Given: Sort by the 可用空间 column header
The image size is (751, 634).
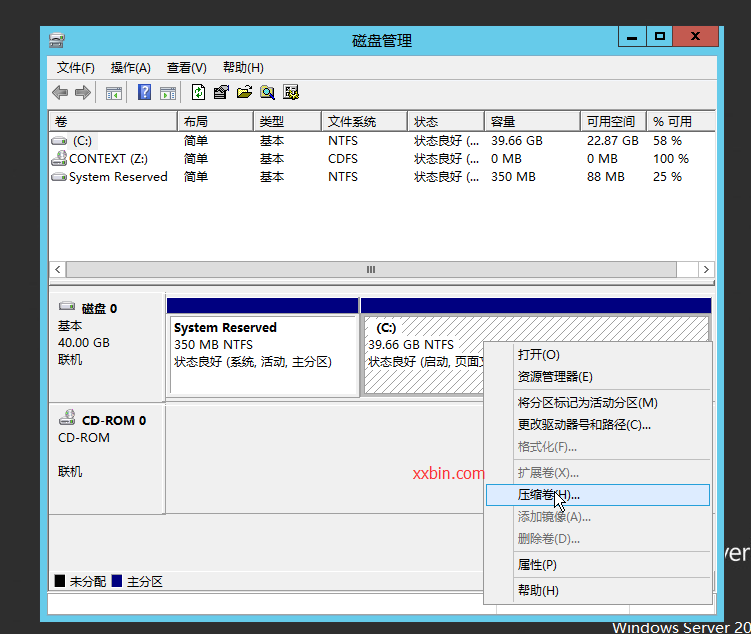Looking at the screenshot, I should [614, 121].
